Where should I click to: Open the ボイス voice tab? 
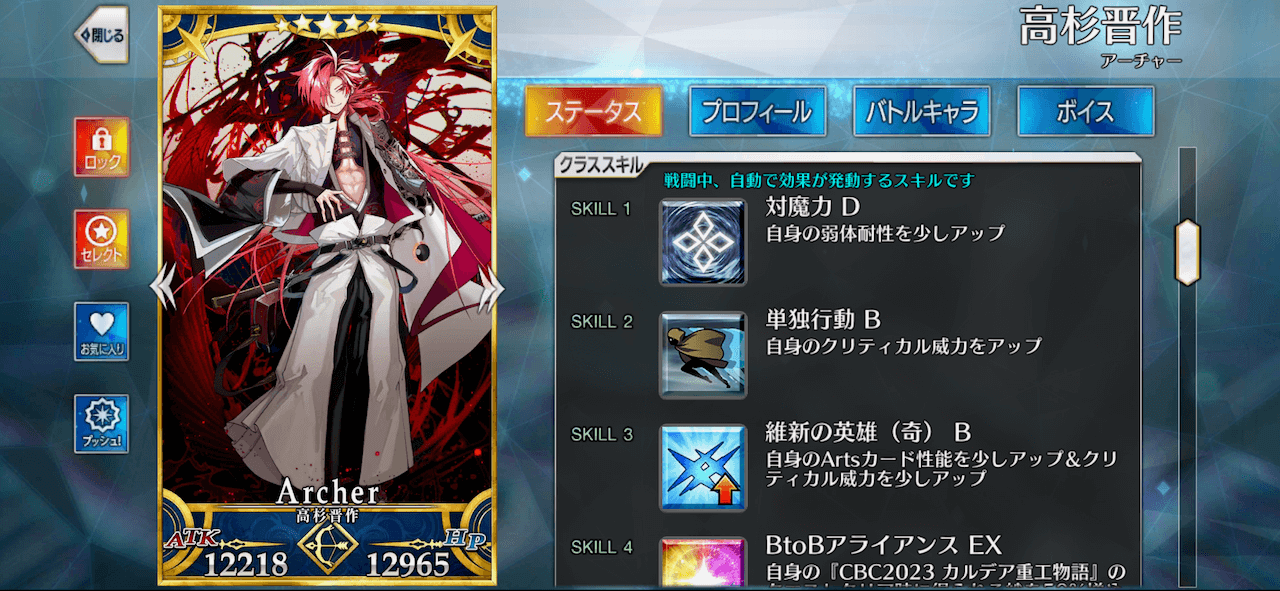click(1085, 111)
